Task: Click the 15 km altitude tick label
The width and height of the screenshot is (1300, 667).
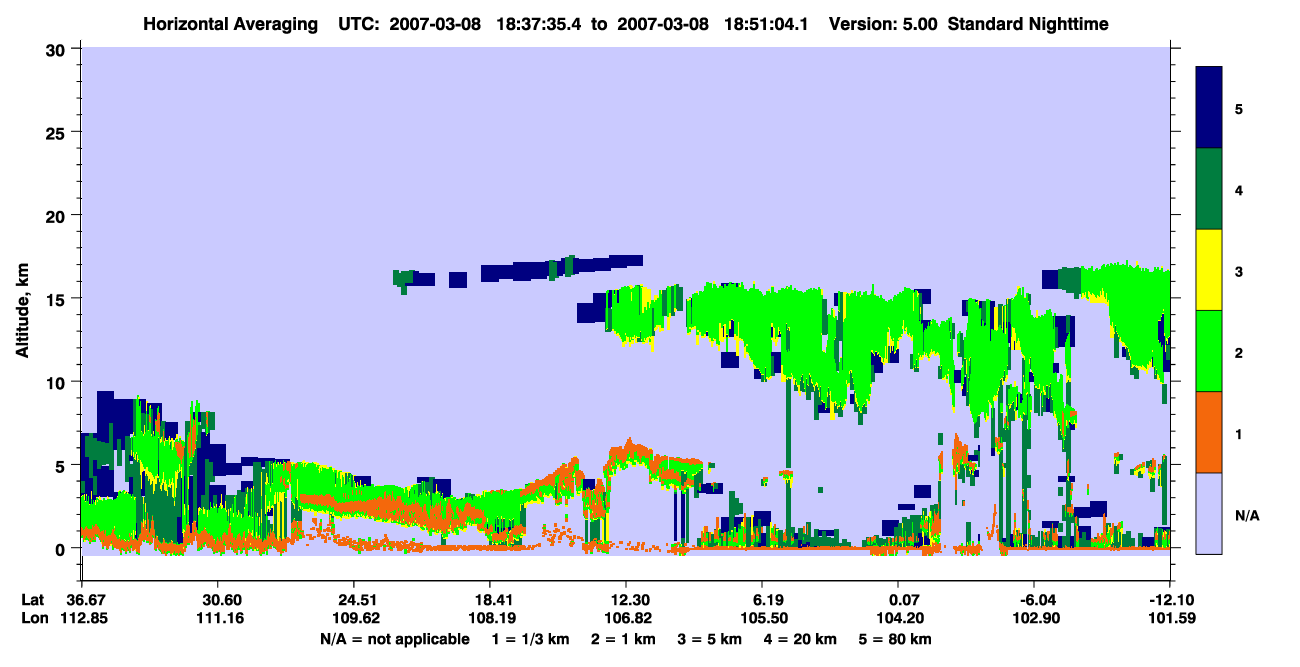Action: [x=58, y=299]
